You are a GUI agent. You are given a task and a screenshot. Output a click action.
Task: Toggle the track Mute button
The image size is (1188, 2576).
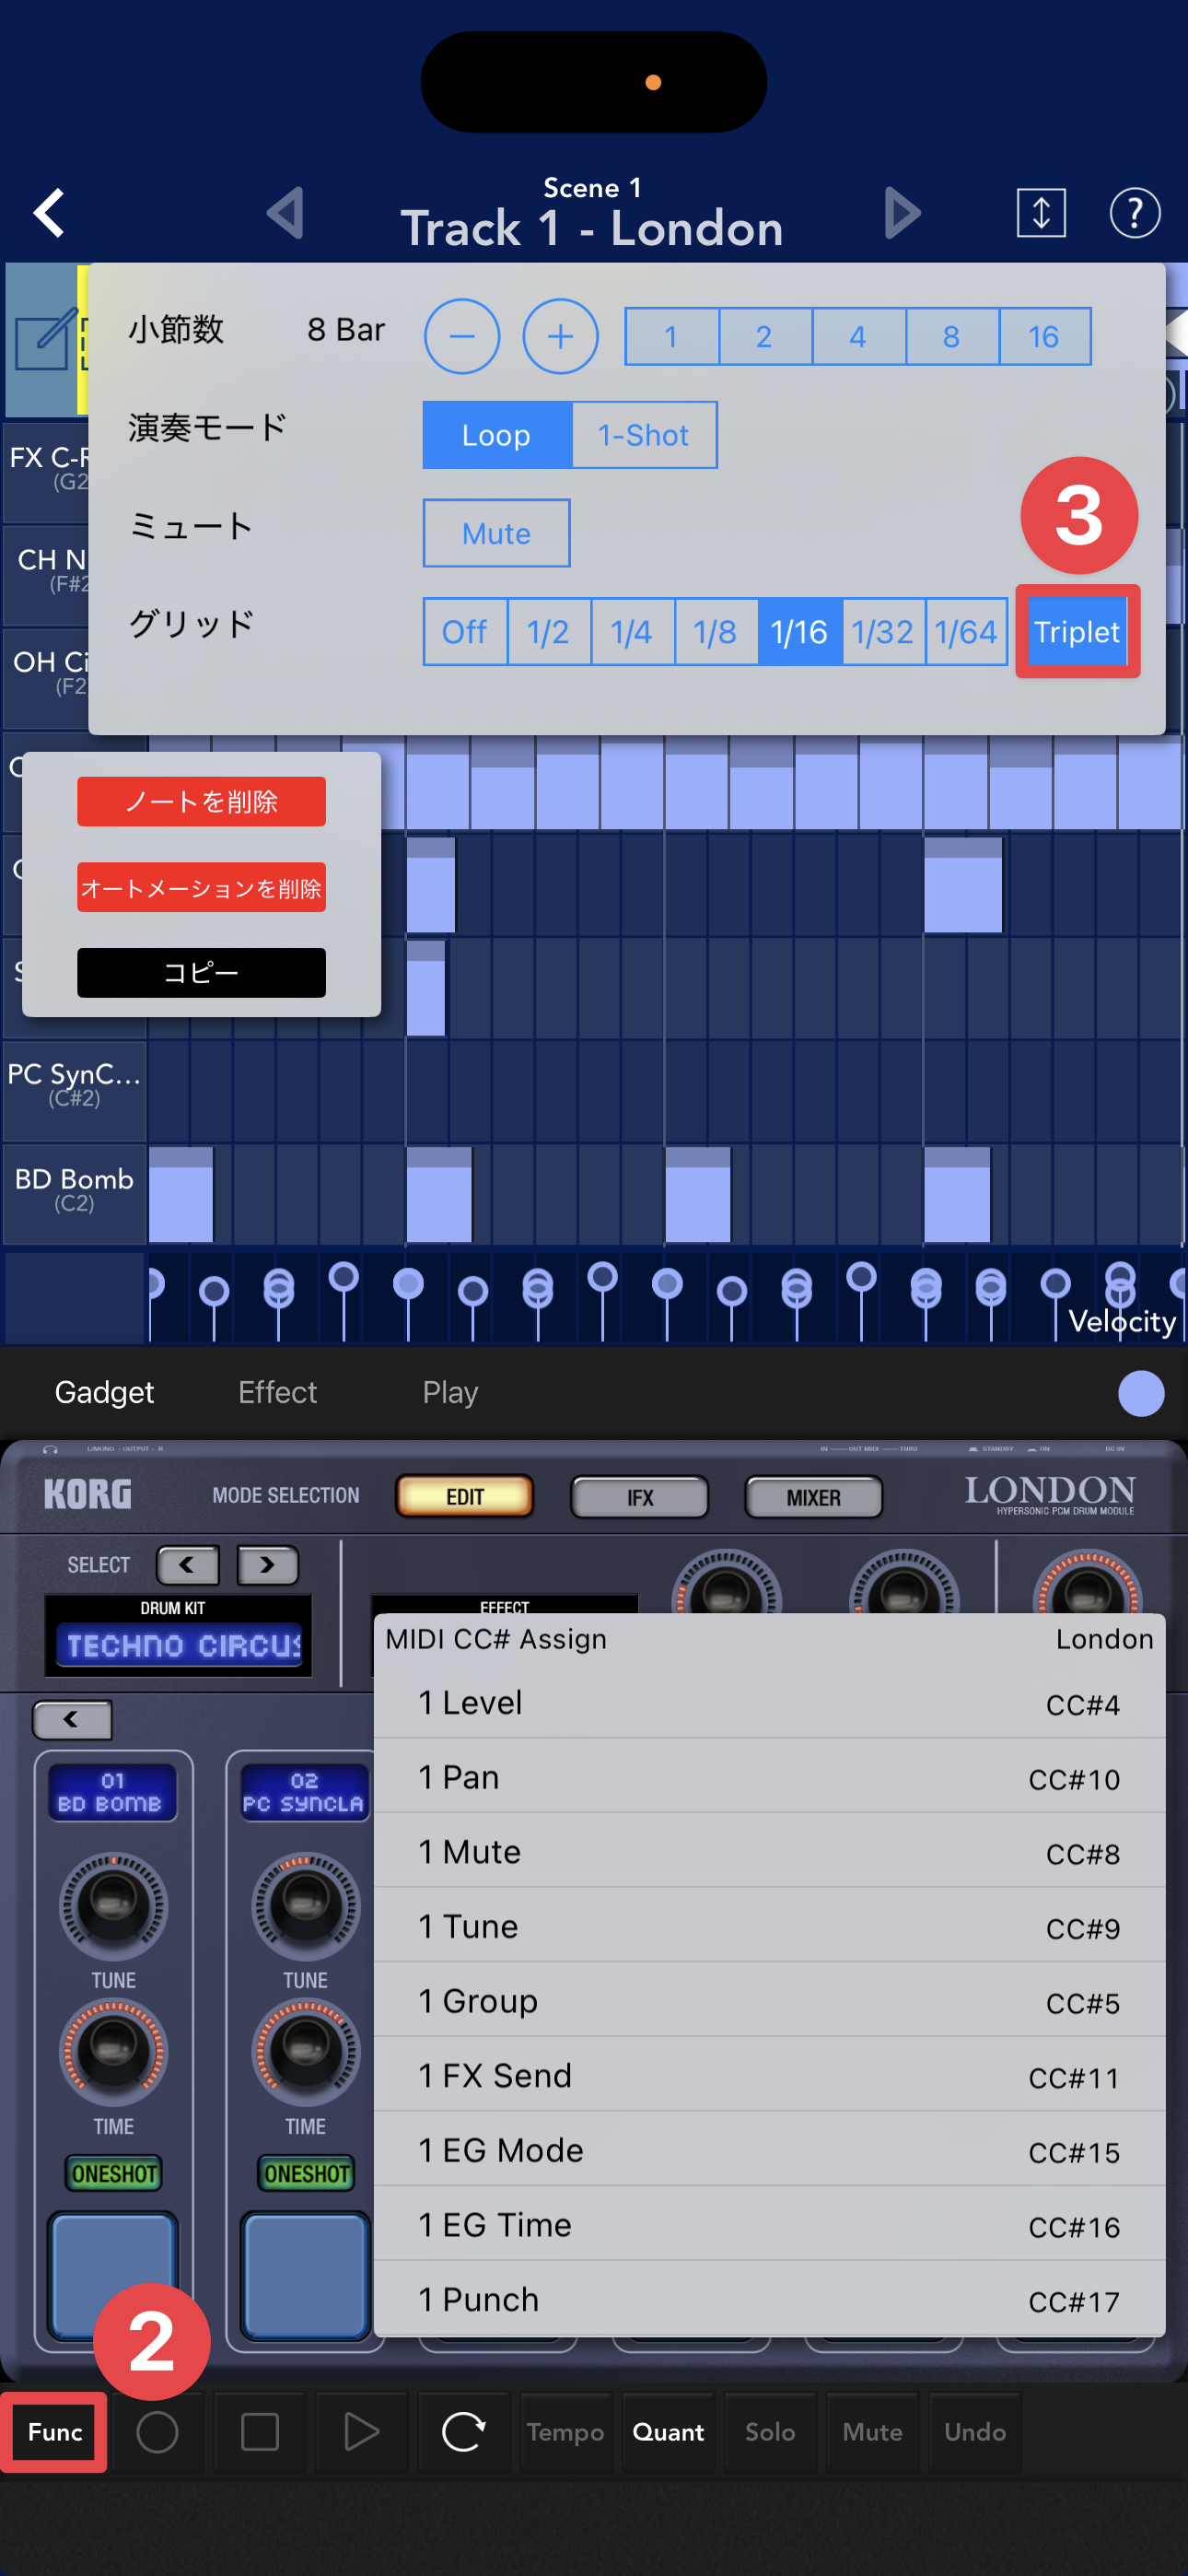[x=496, y=533]
